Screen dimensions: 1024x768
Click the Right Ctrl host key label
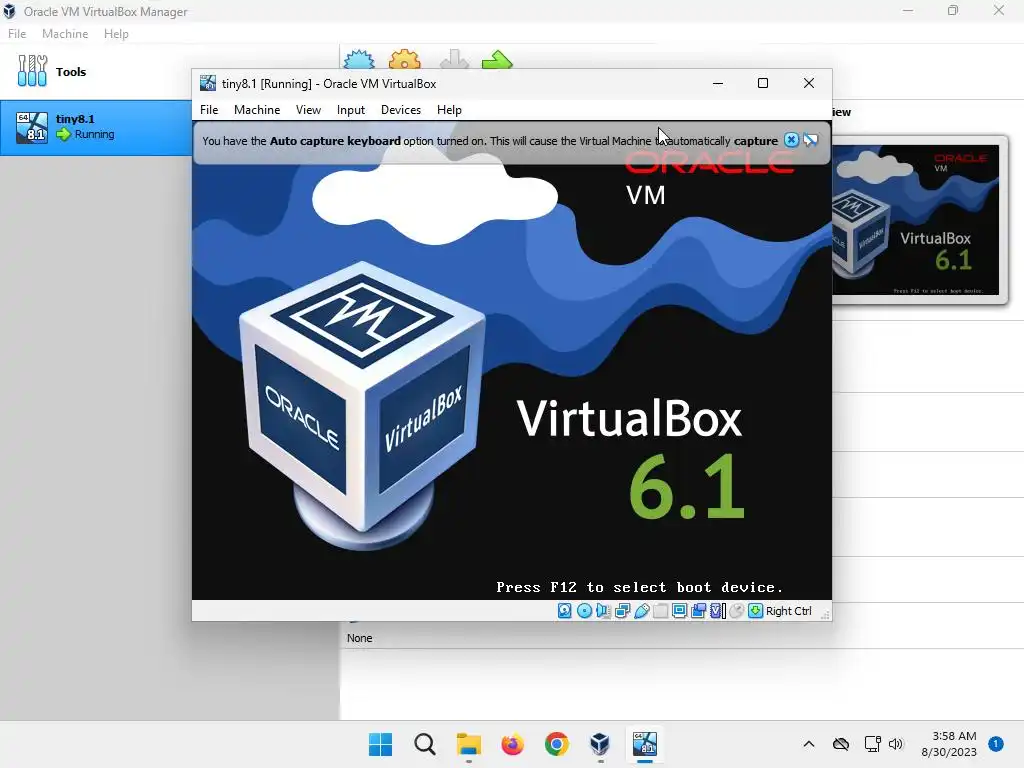click(x=788, y=611)
